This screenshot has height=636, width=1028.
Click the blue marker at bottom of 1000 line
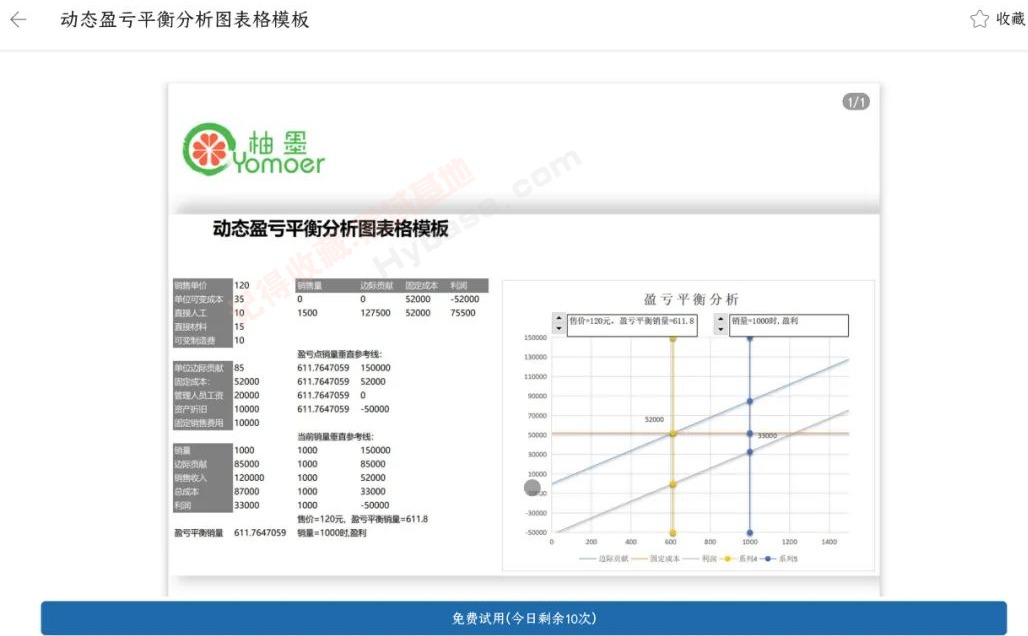(749, 533)
